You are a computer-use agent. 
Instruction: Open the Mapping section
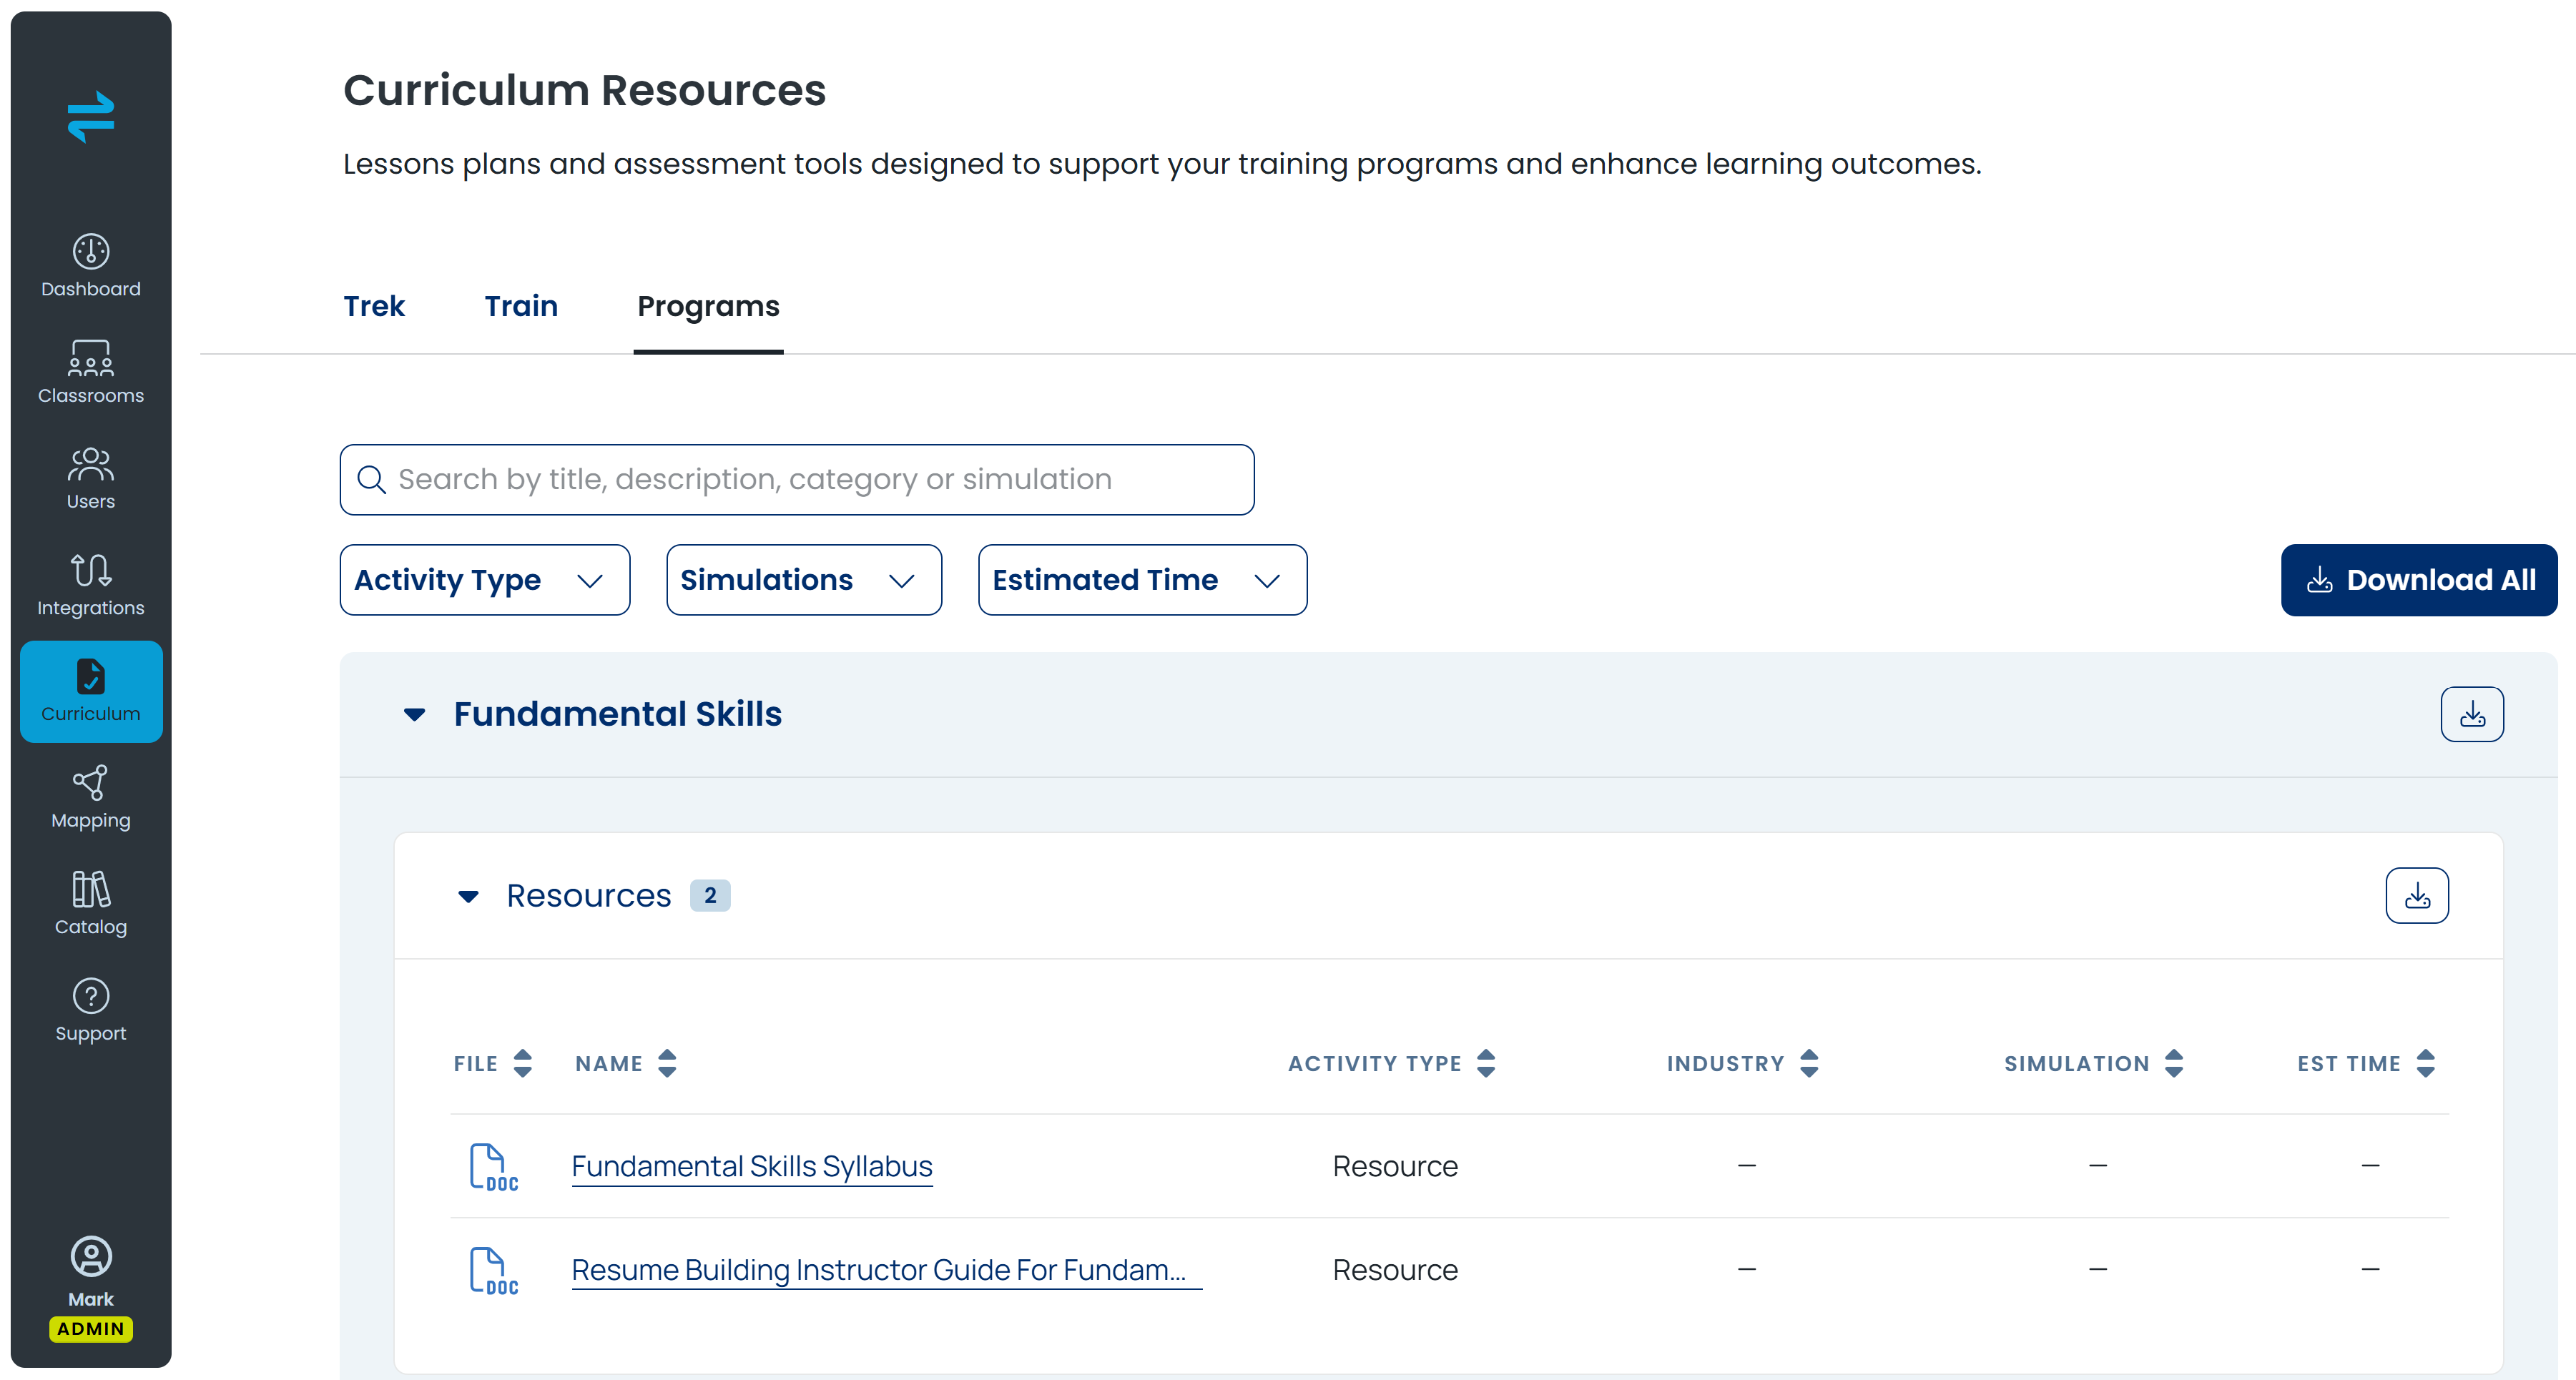tap(91, 798)
